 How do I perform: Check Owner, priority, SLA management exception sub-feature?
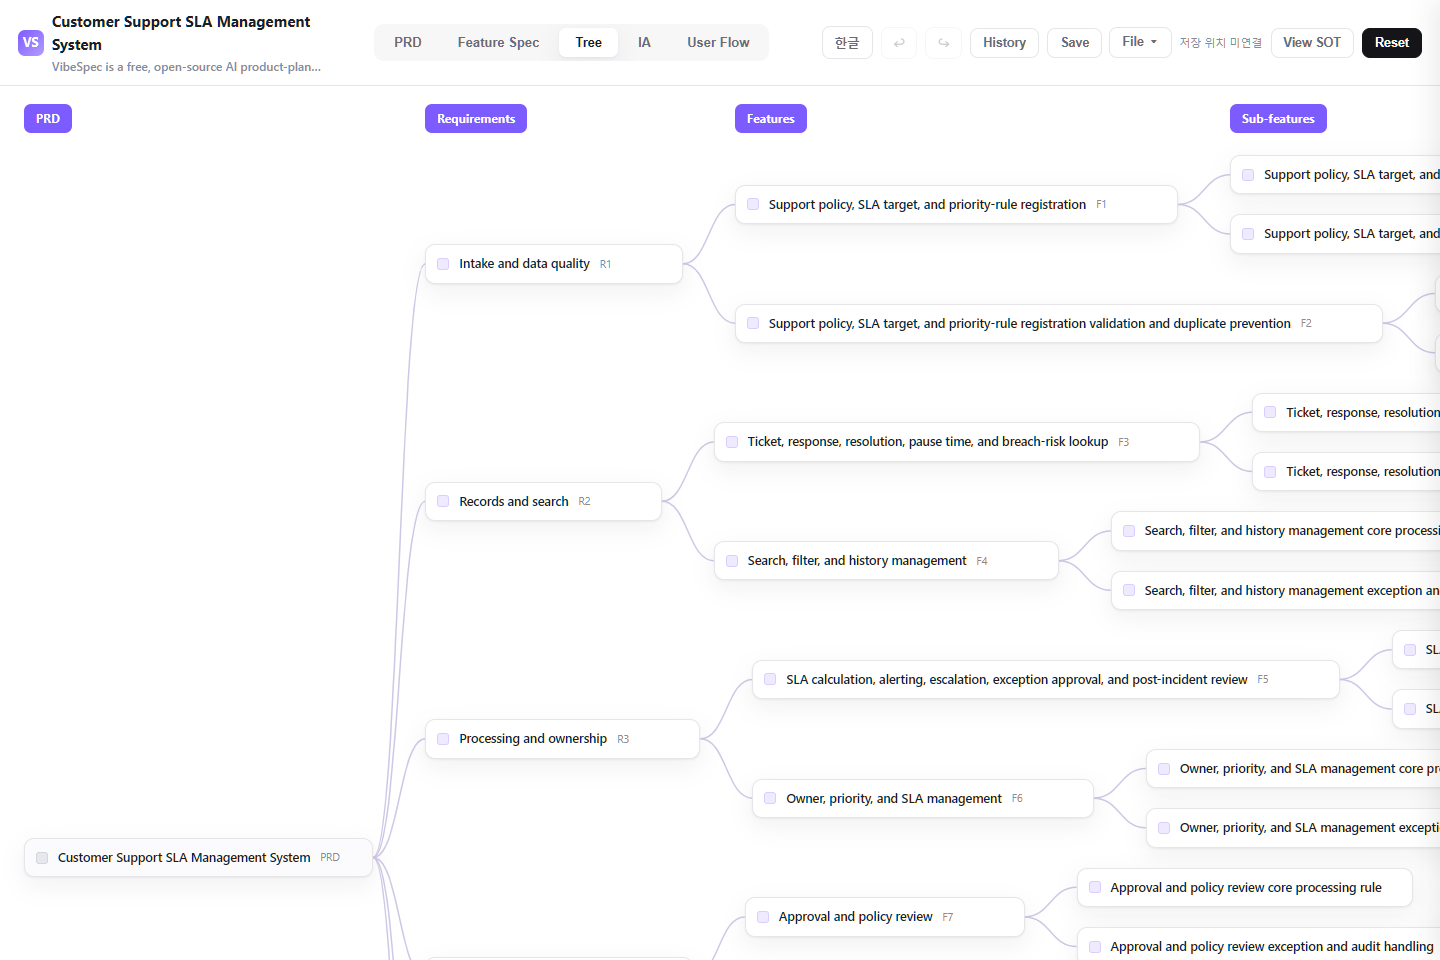pyautogui.click(x=1164, y=828)
